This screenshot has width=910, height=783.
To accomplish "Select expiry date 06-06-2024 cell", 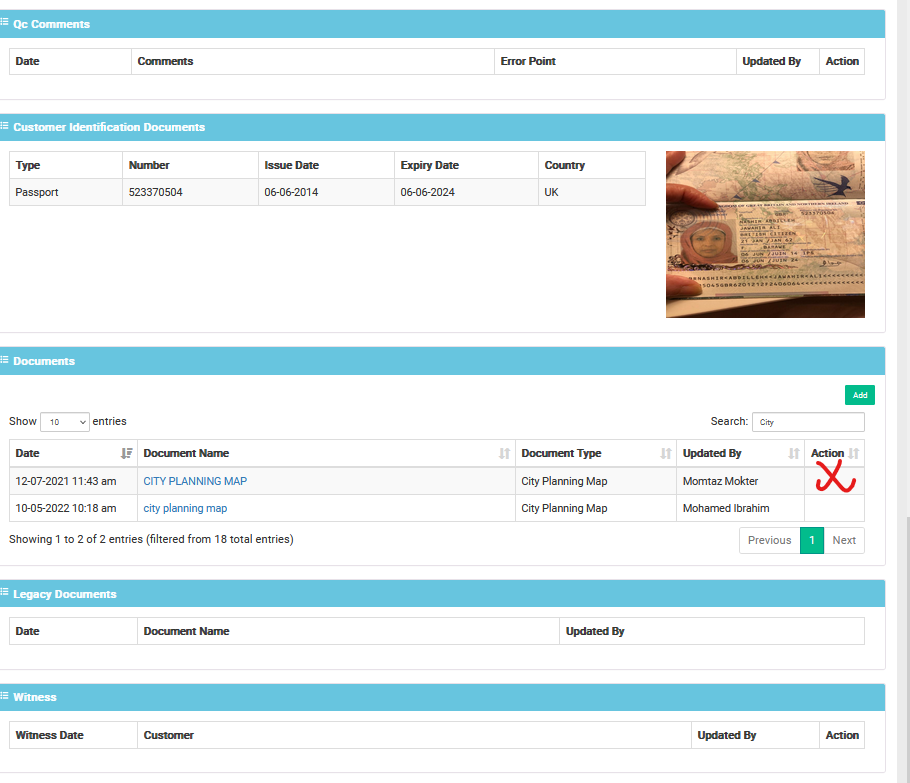I will 467,192.
